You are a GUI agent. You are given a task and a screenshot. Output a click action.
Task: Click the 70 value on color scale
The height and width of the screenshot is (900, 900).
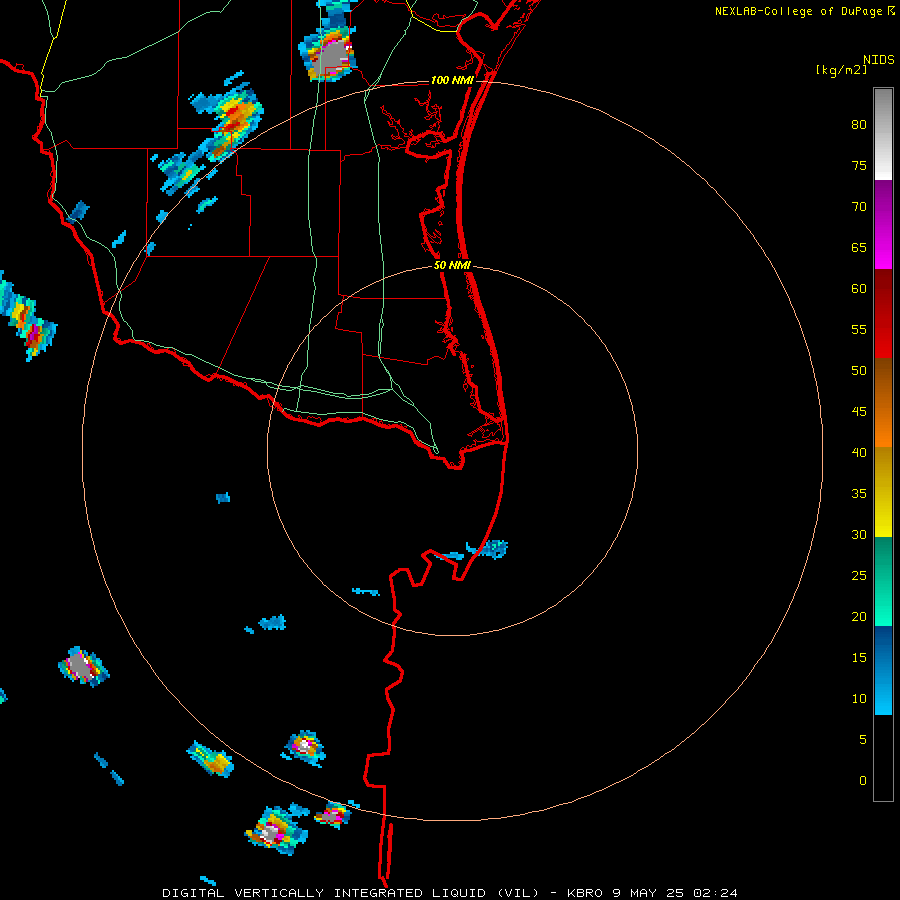click(859, 207)
